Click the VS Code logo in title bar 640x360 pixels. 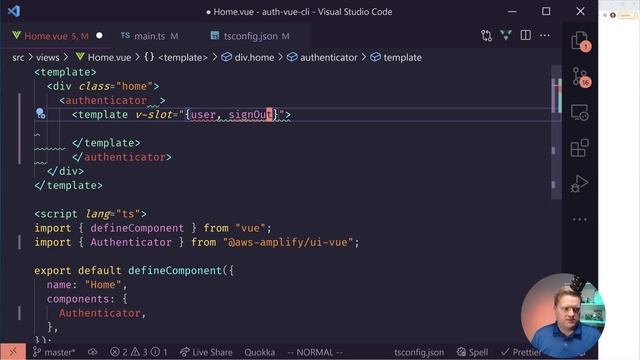[14, 11]
